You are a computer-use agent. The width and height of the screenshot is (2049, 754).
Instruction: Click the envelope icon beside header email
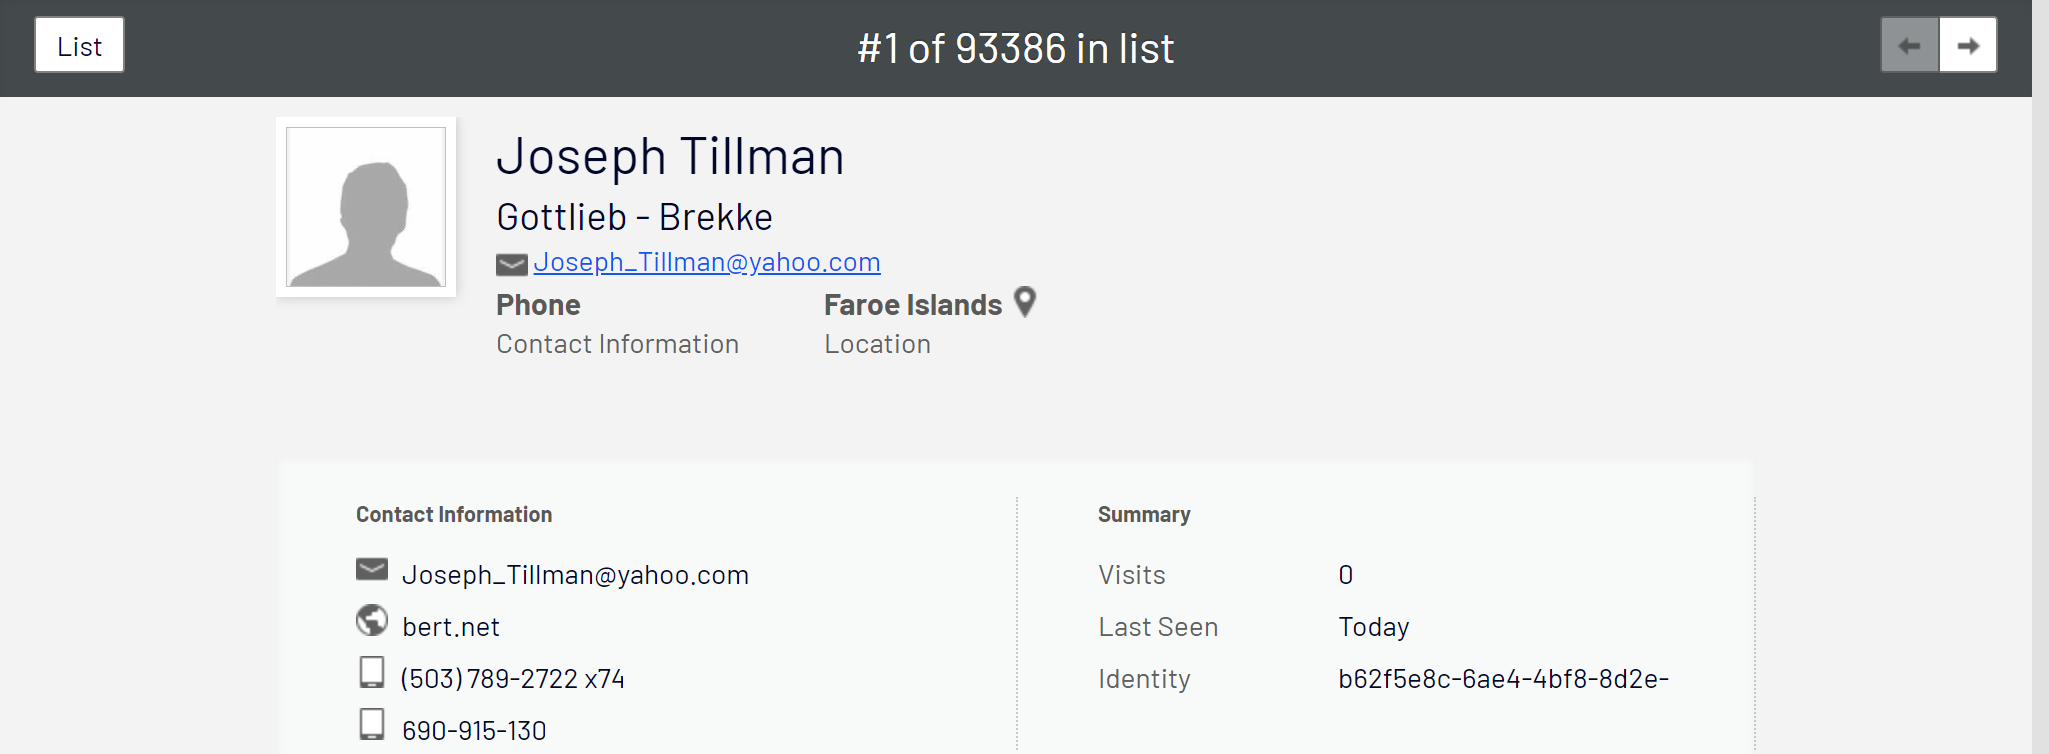click(512, 264)
